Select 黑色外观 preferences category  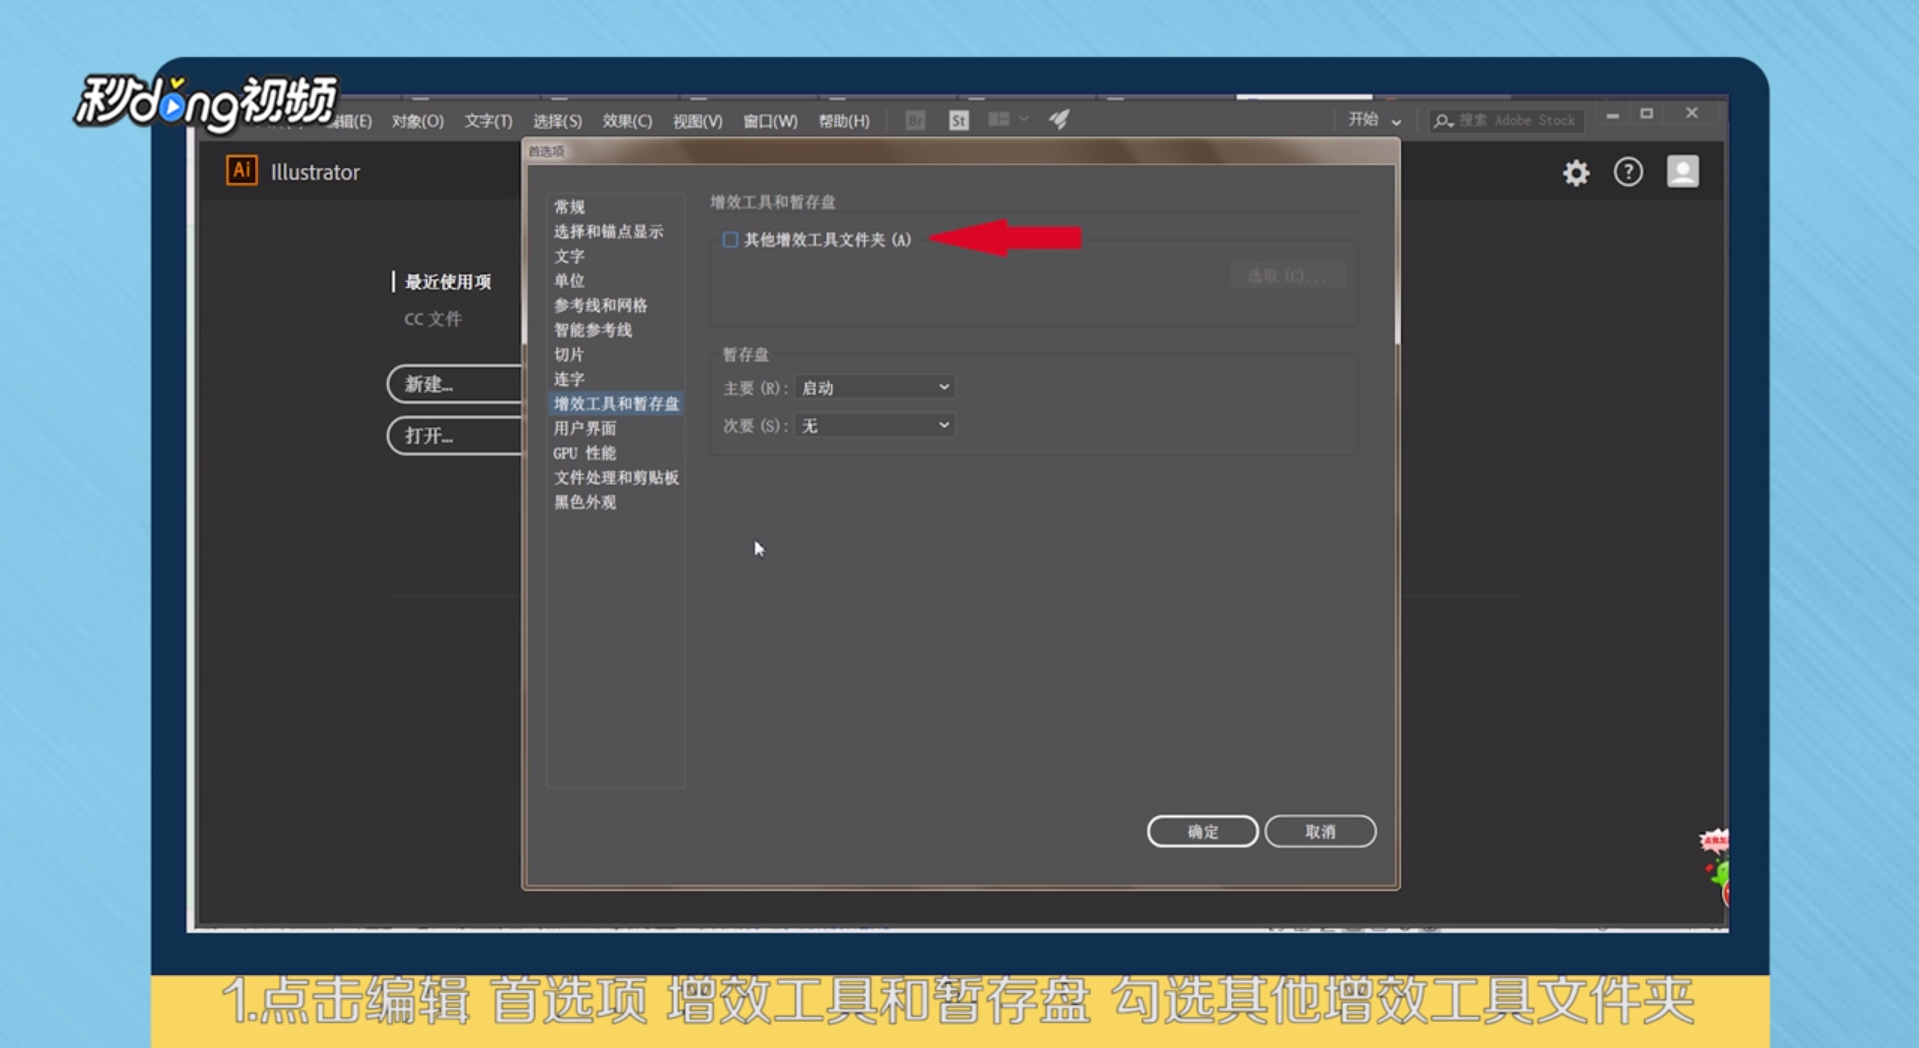tap(585, 502)
